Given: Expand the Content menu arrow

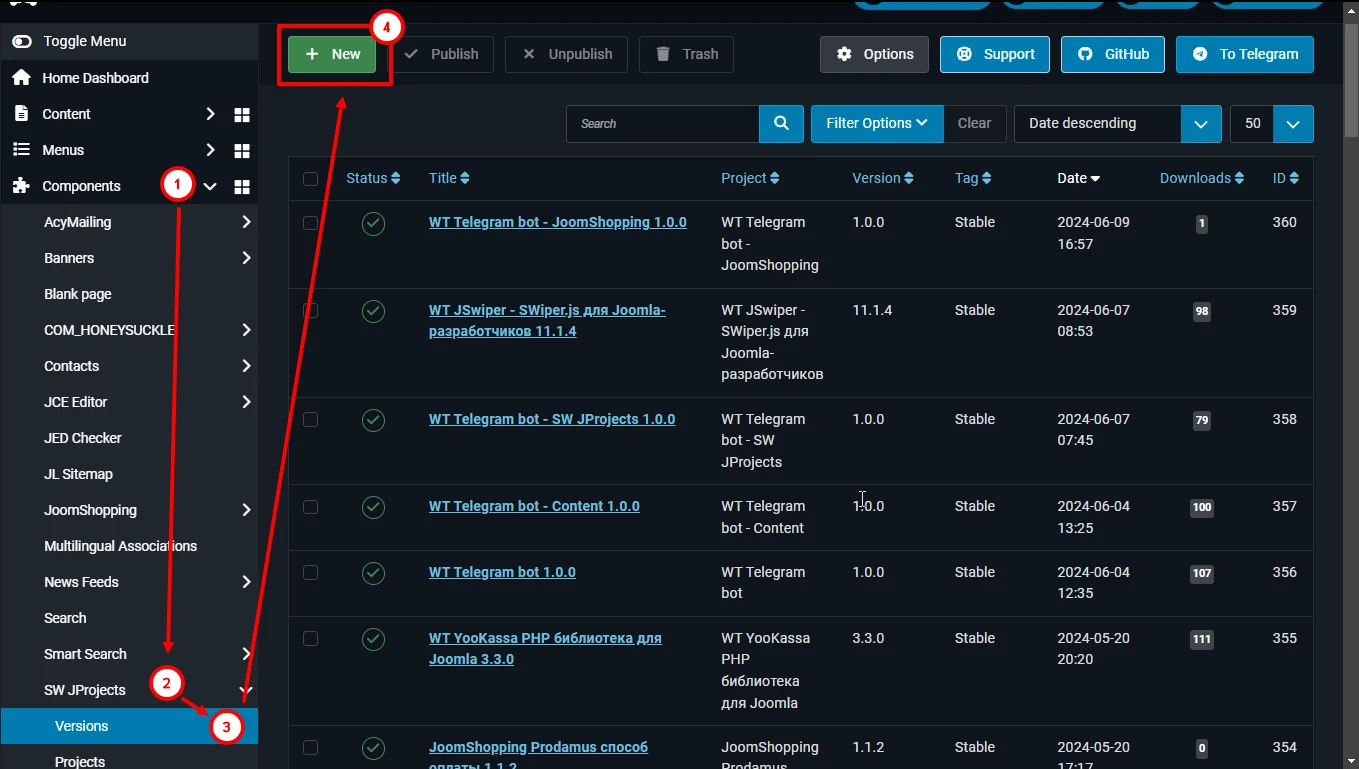Looking at the screenshot, I should (x=210, y=114).
